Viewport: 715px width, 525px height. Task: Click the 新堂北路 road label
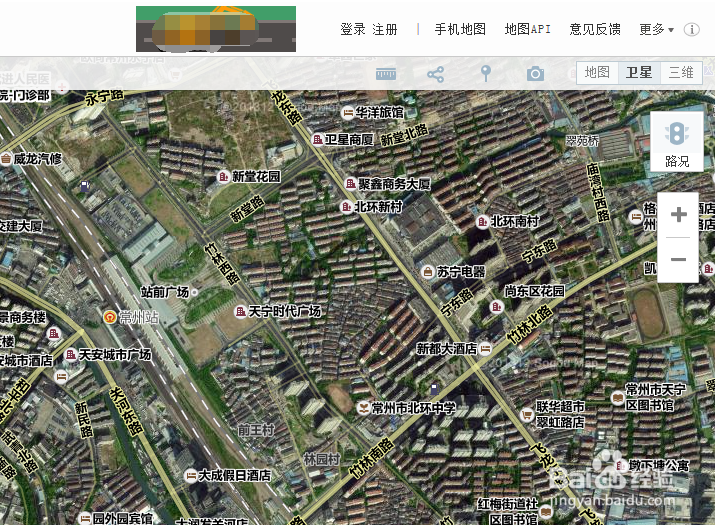[404, 135]
